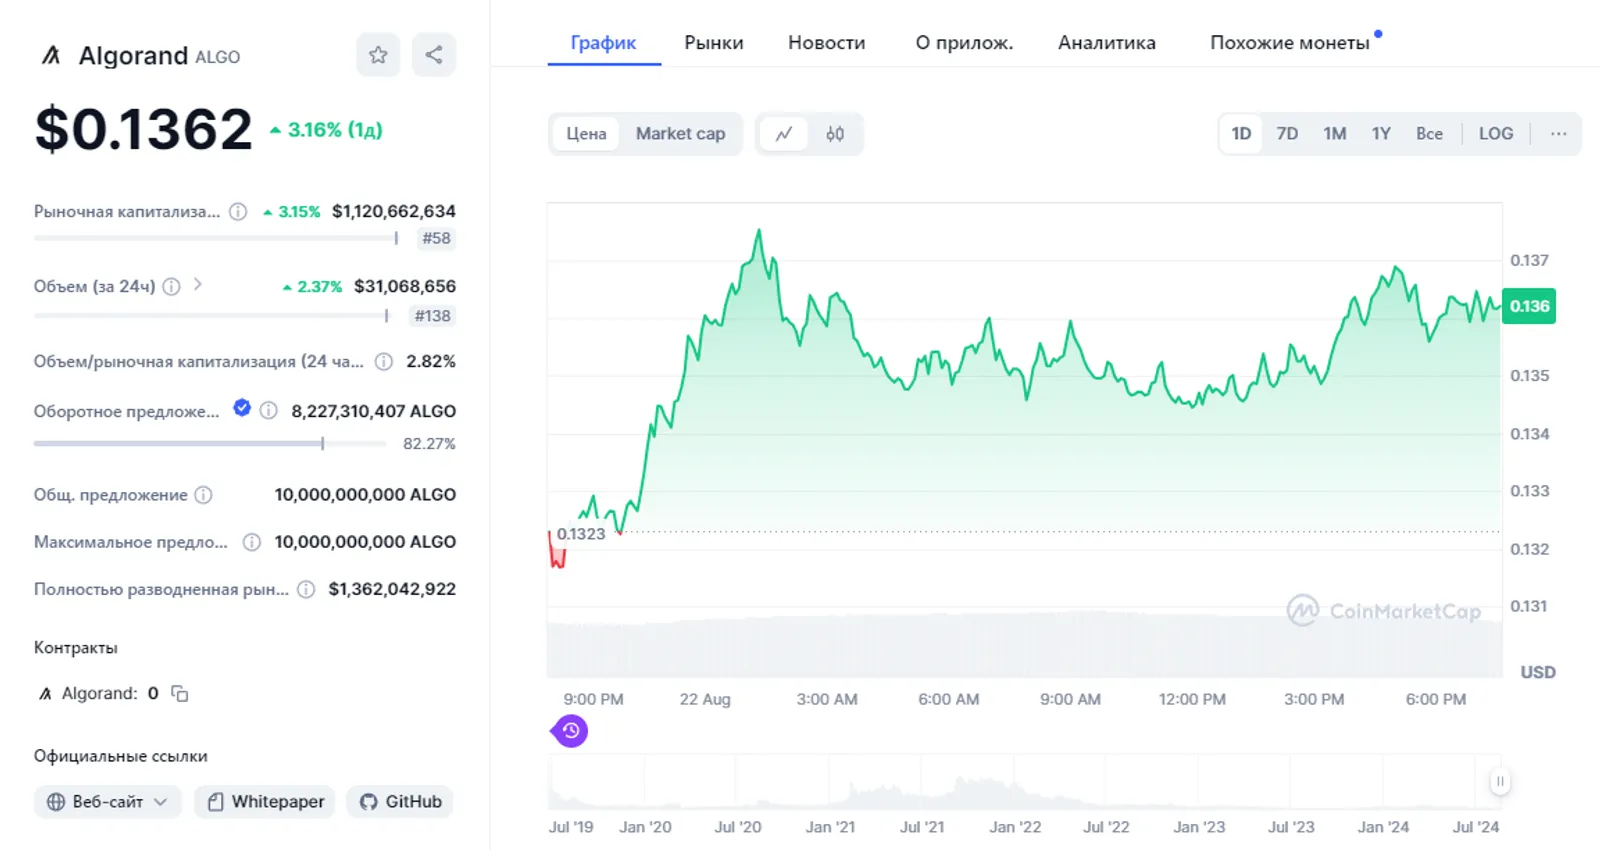Click the verified badge next to Оборотное предложение
This screenshot has width=1600, height=850.
[242, 407]
